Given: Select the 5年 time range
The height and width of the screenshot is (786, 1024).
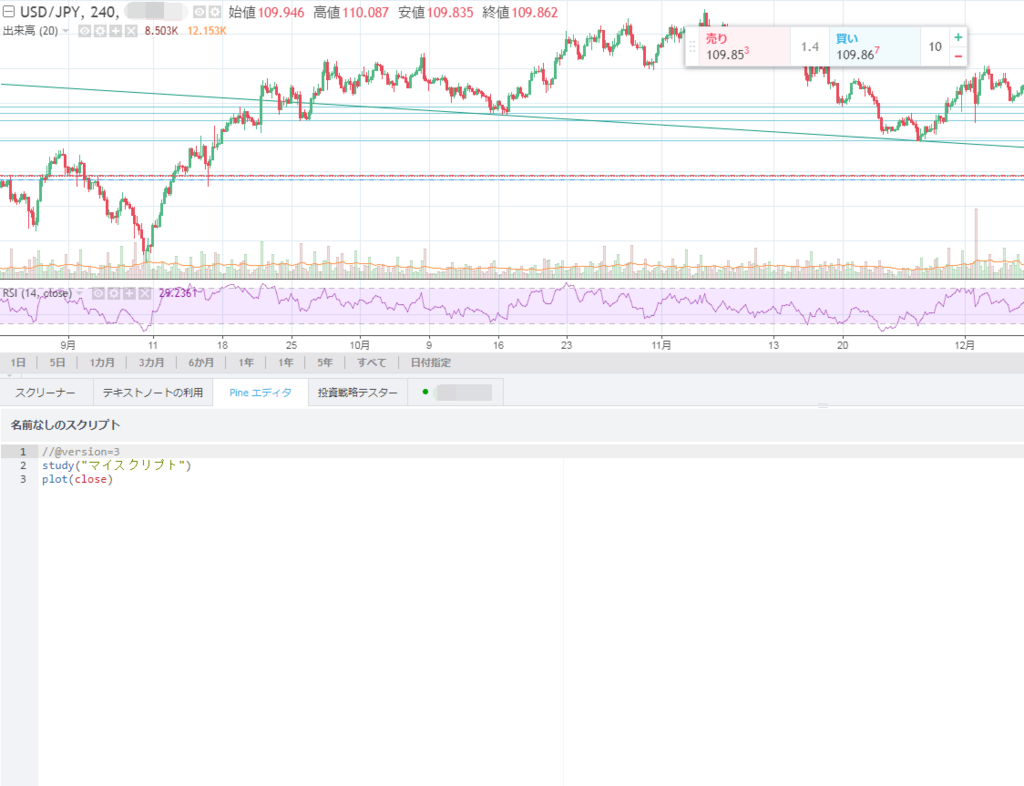Looking at the screenshot, I should point(325,362).
